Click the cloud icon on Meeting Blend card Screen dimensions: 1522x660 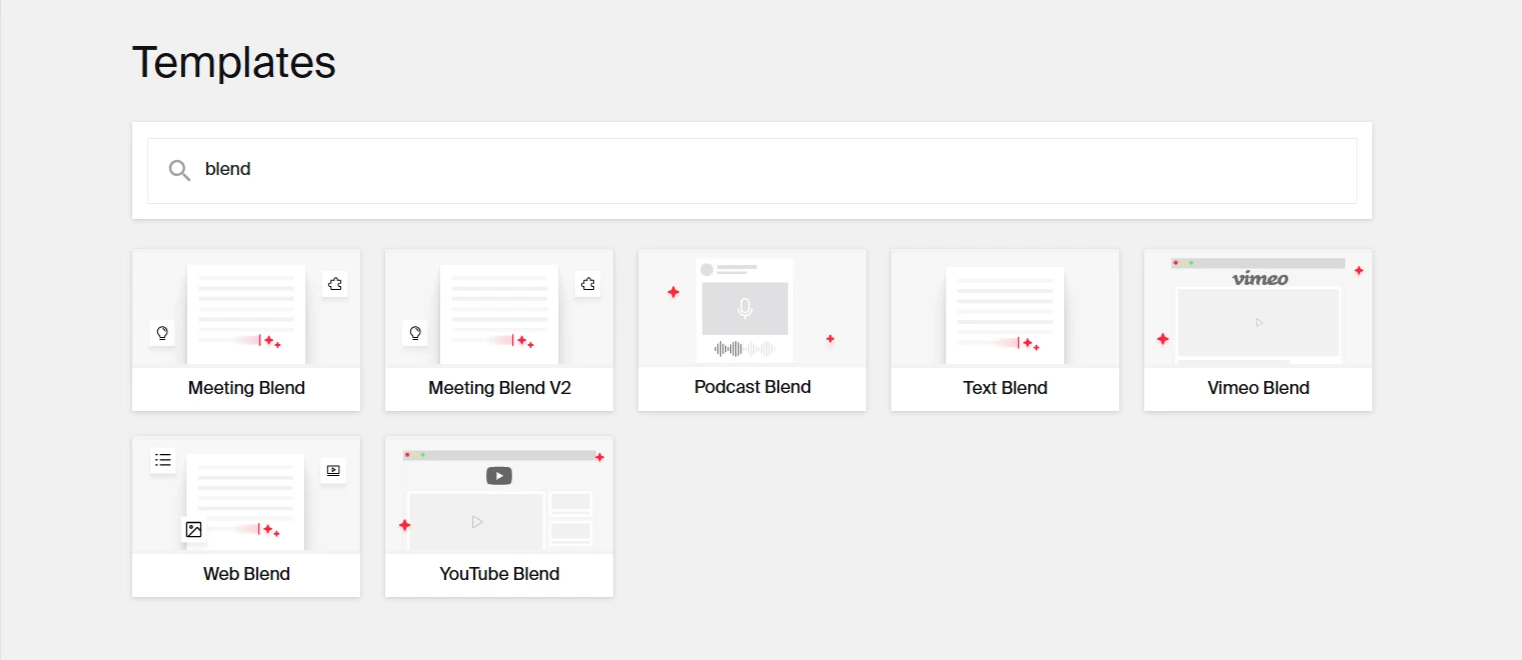(335, 284)
